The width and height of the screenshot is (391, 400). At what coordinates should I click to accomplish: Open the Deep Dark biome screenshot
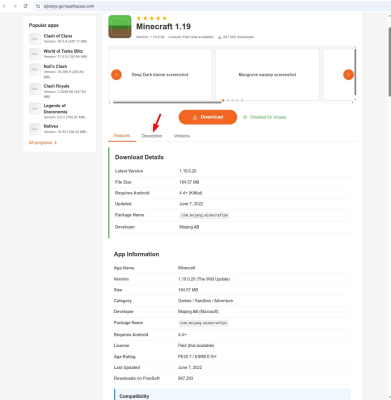coord(160,74)
